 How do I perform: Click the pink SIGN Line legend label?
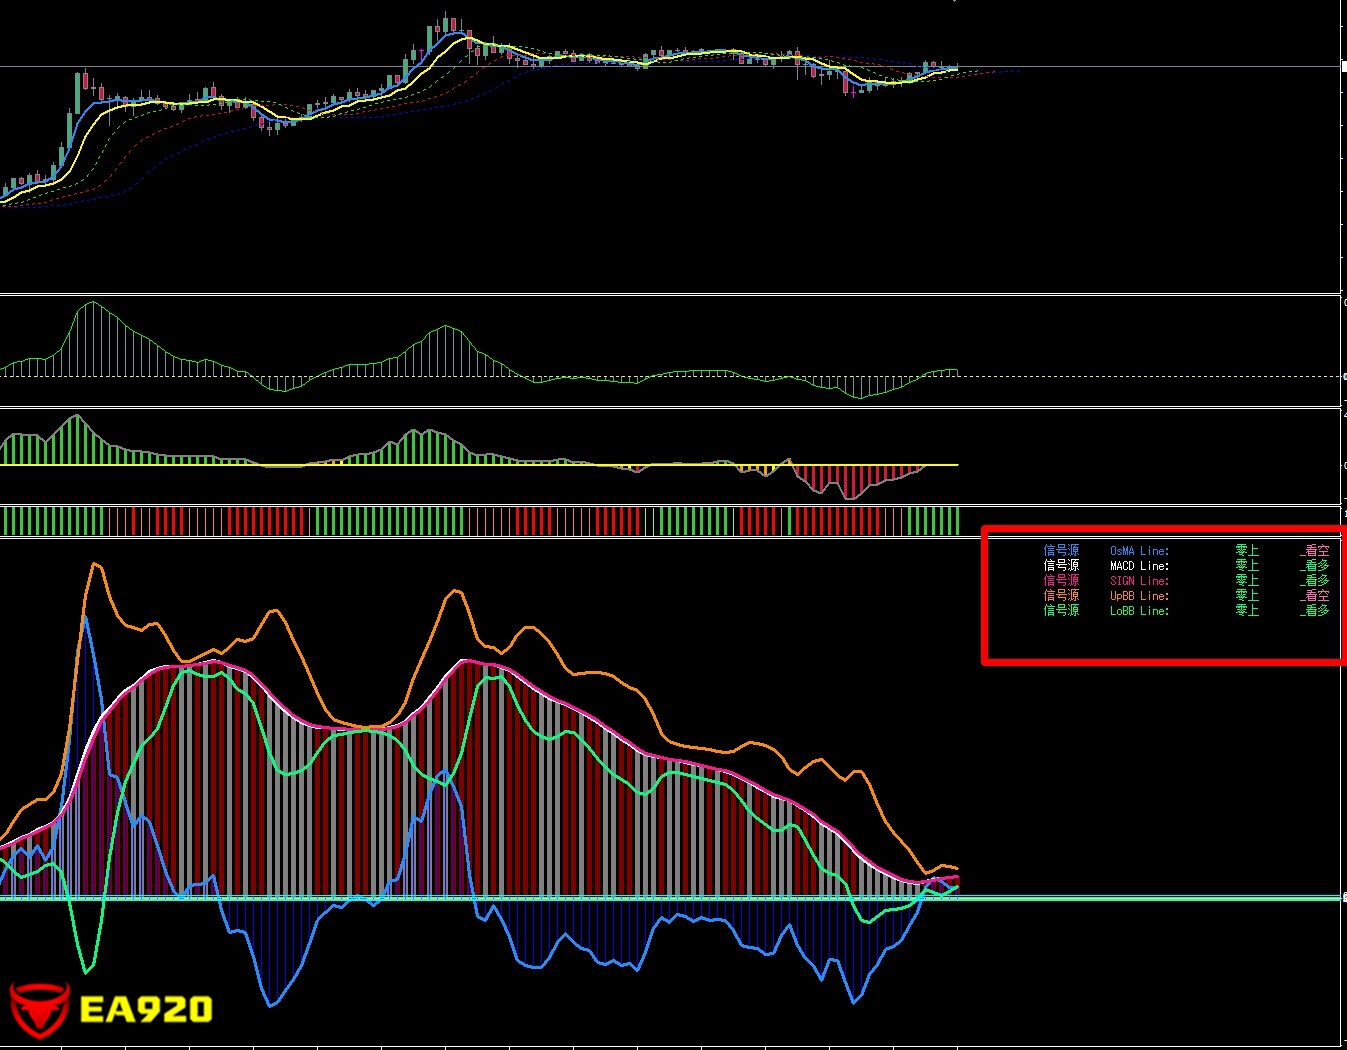coord(1139,581)
